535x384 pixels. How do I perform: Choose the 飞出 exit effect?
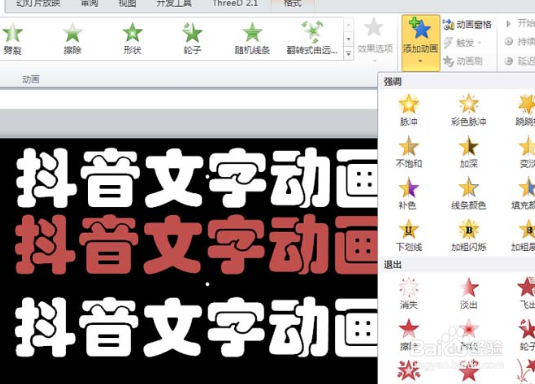click(x=527, y=294)
